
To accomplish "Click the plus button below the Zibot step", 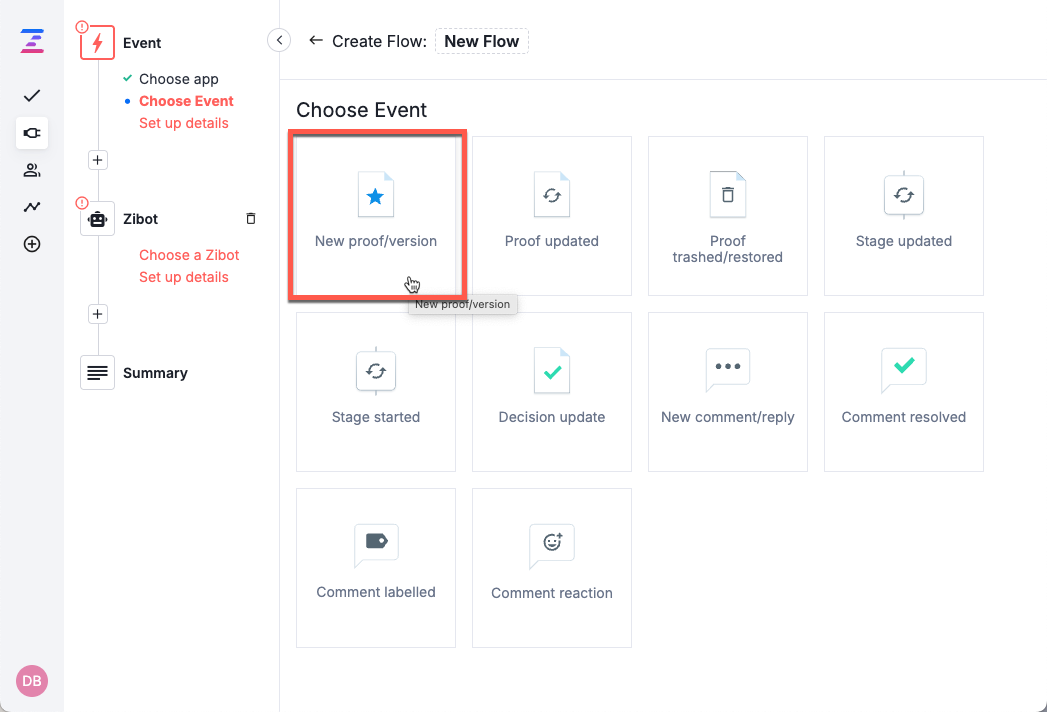I will coord(97,313).
